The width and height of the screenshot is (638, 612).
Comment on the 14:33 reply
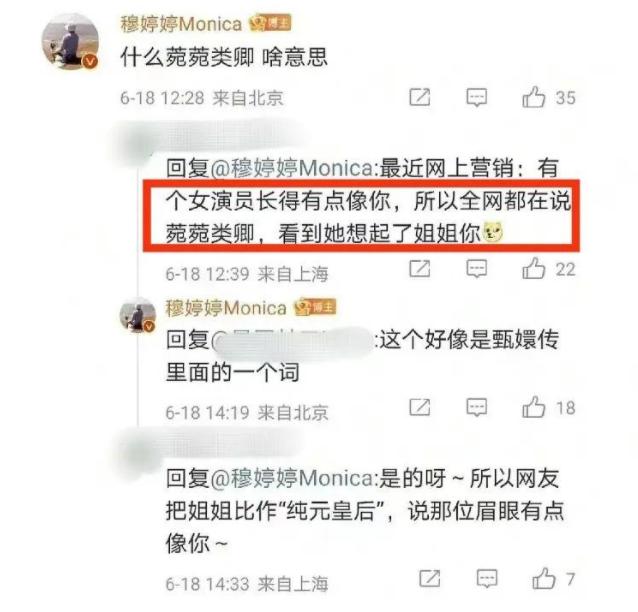(x=487, y=579)
